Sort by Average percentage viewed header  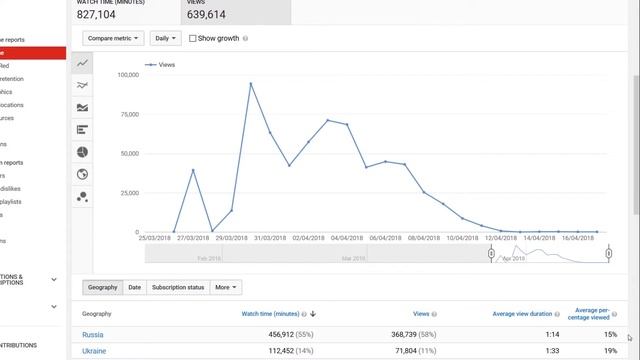pyautogui.click(x=589, y=314)
